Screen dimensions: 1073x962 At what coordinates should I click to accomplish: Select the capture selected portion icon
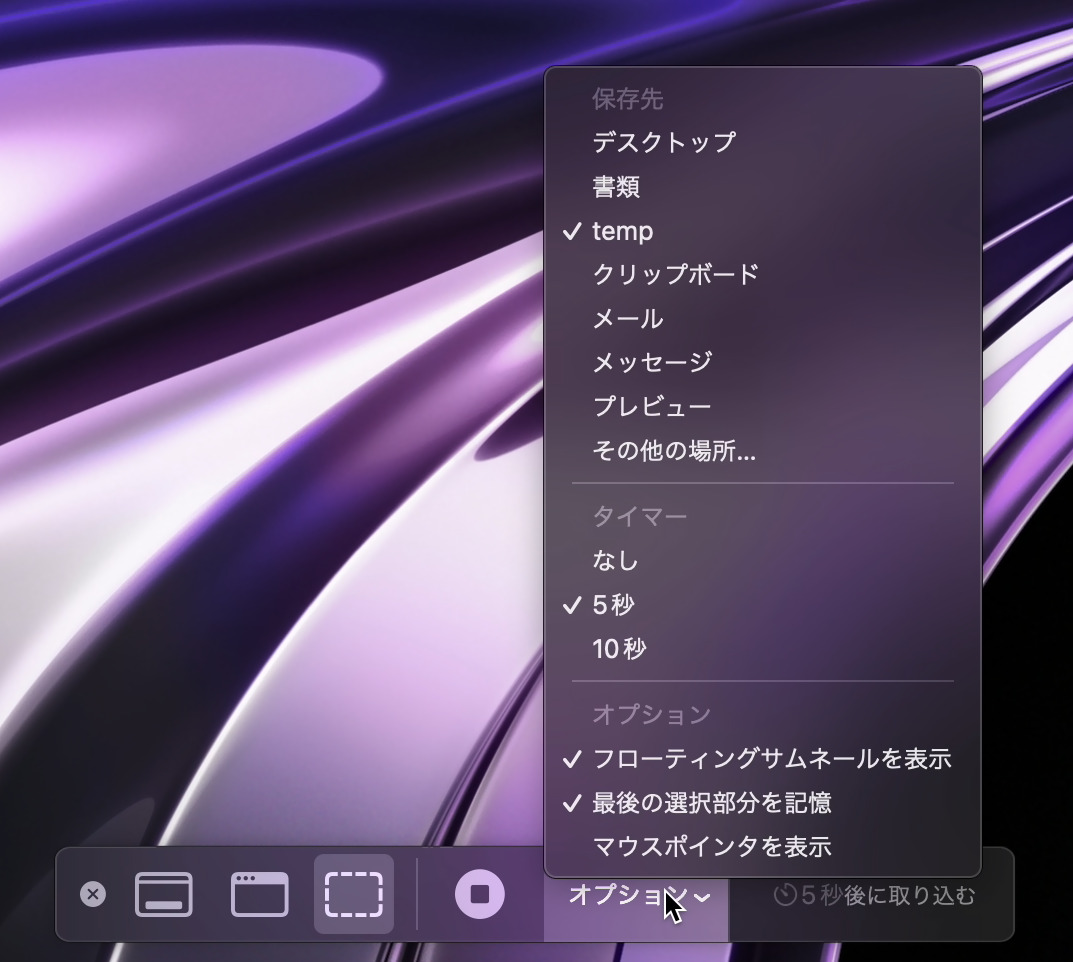pyautogui.click(x=353, y=895)
